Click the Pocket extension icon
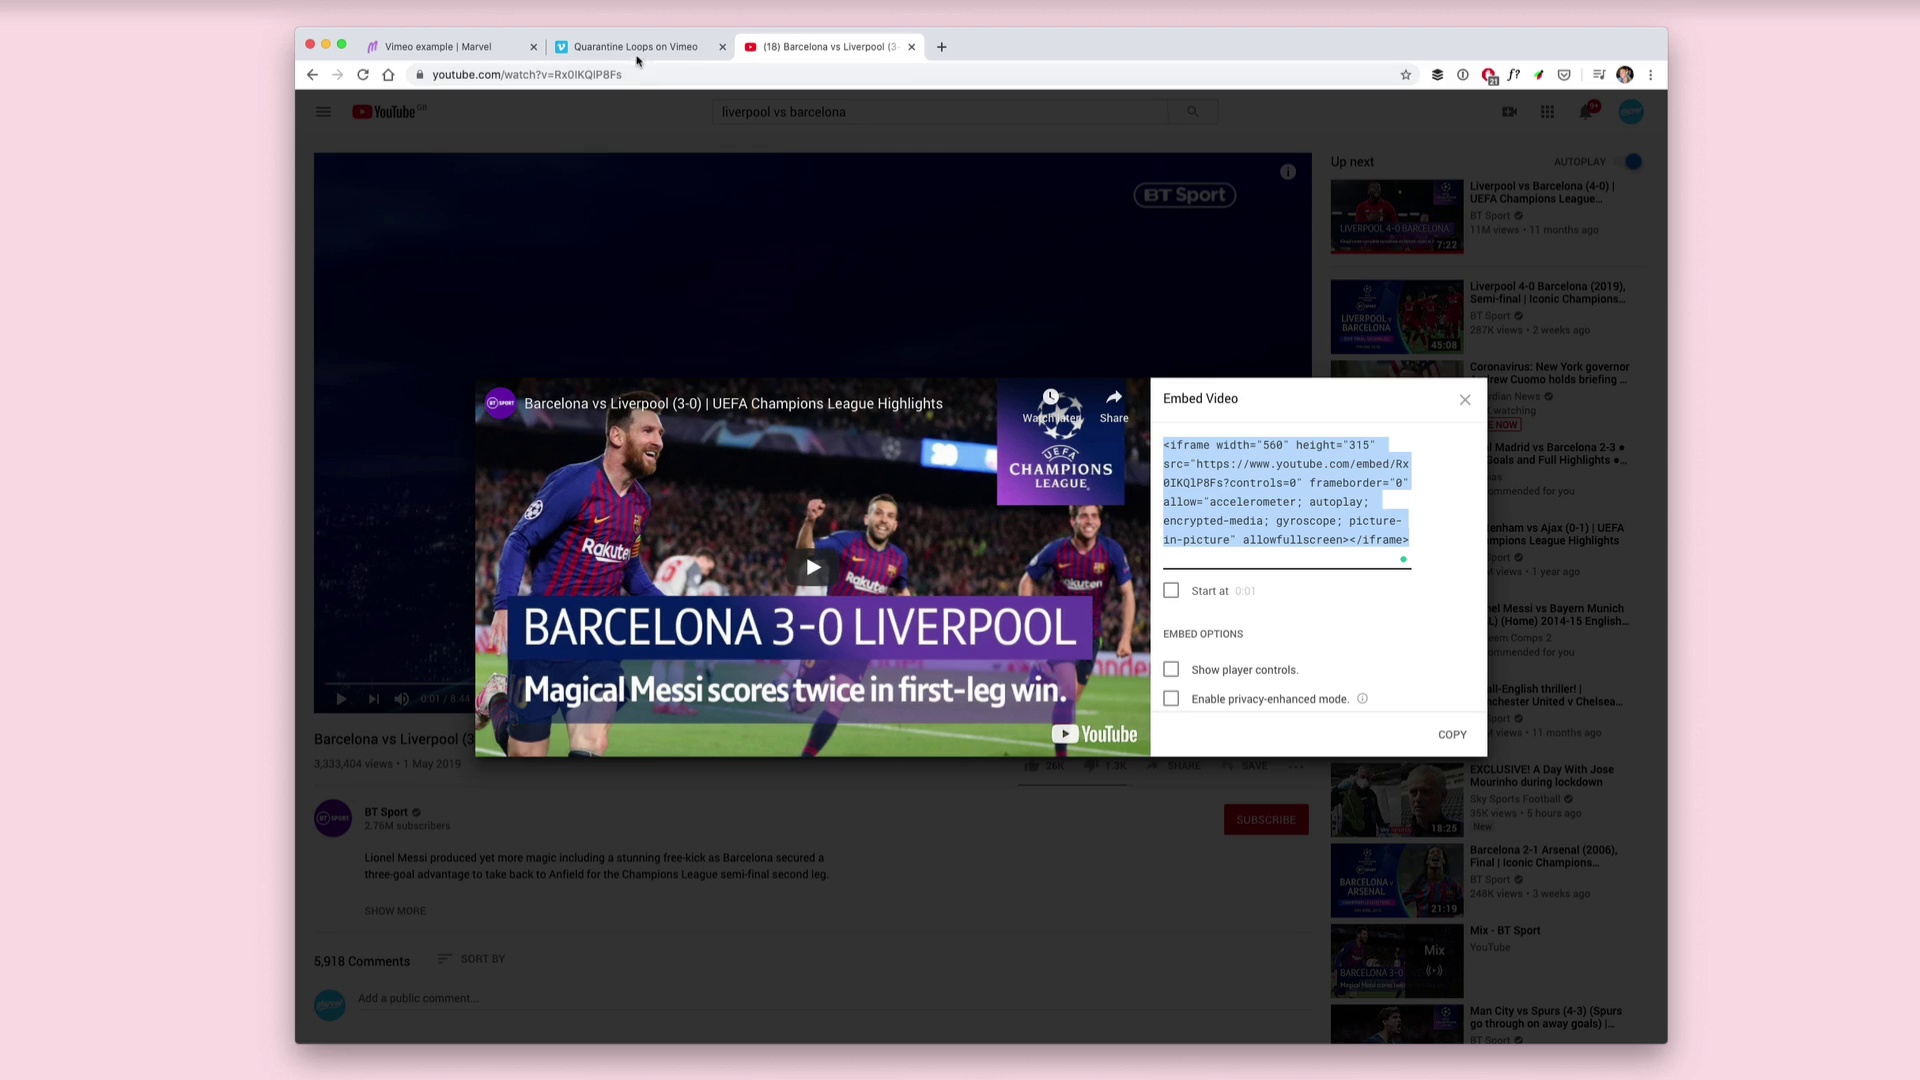1920x1080 pixels. (1564, 75)
